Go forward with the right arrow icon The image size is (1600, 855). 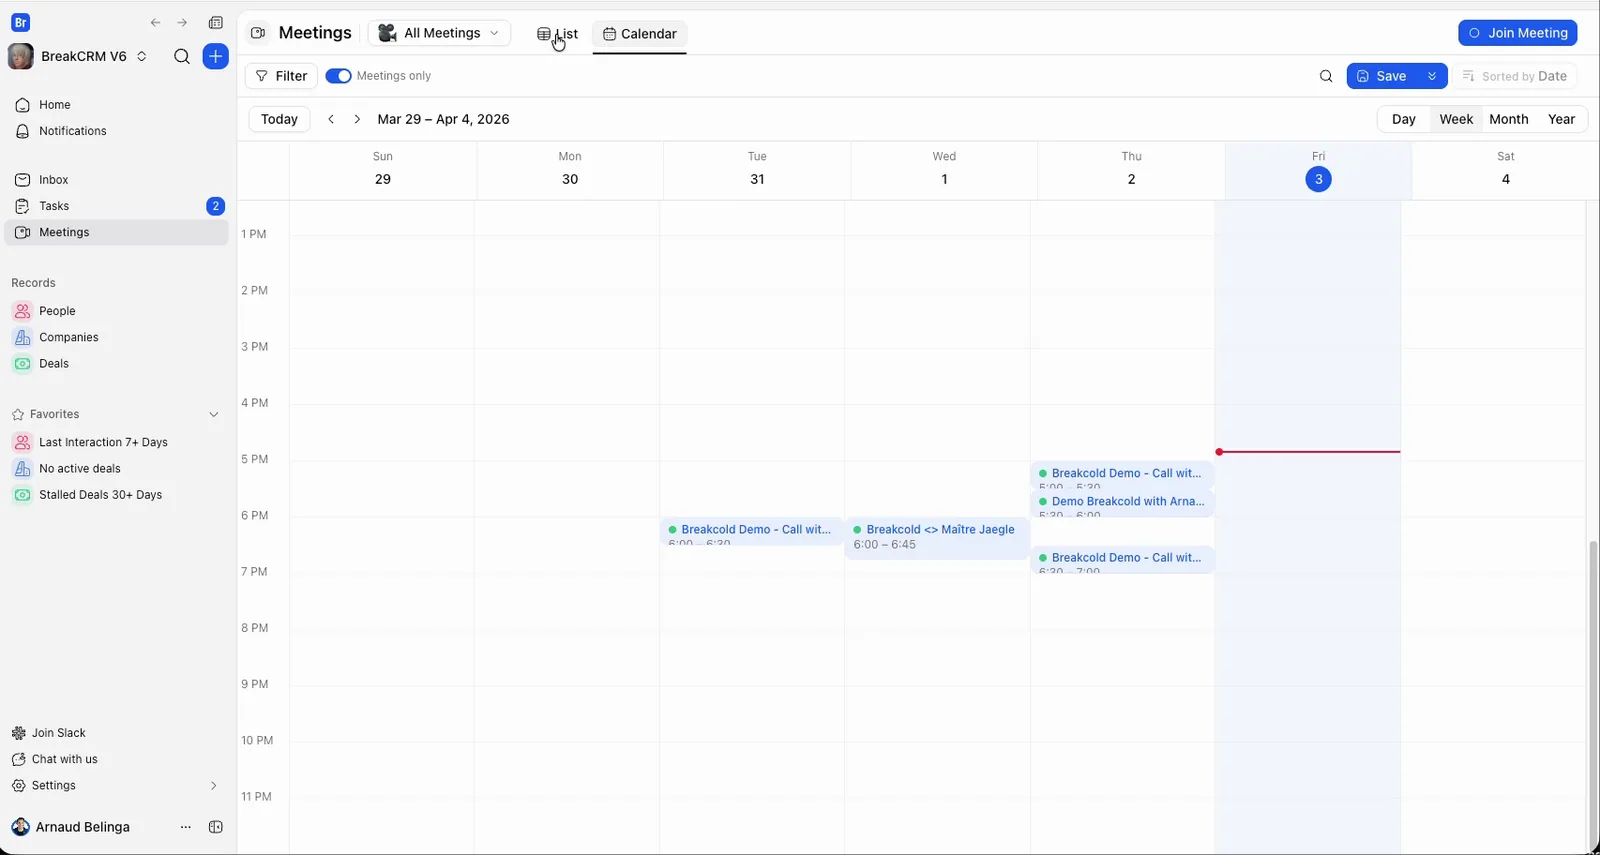click(182, 22)
